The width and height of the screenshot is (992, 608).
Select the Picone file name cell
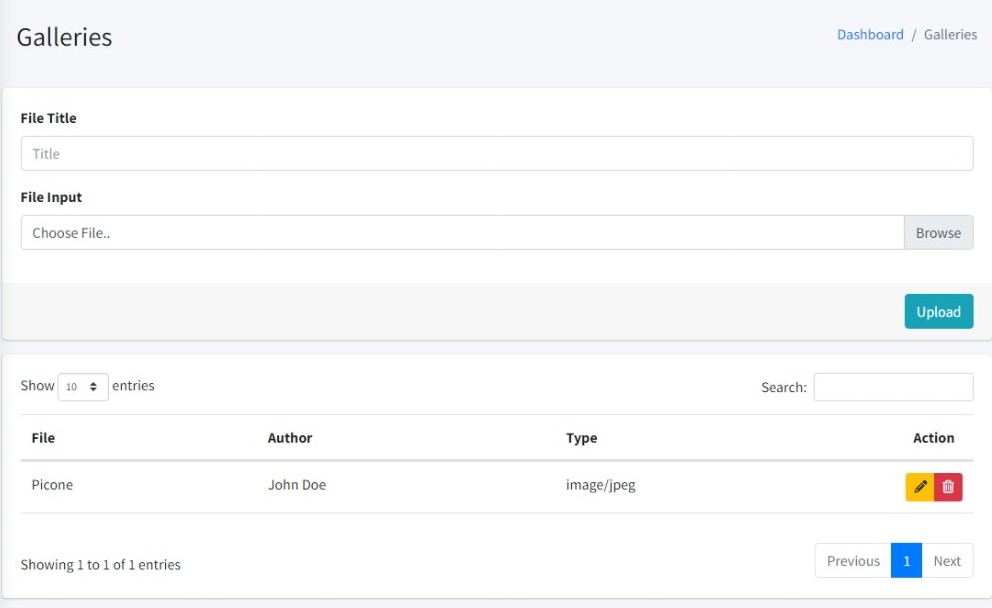click(52, 485)
